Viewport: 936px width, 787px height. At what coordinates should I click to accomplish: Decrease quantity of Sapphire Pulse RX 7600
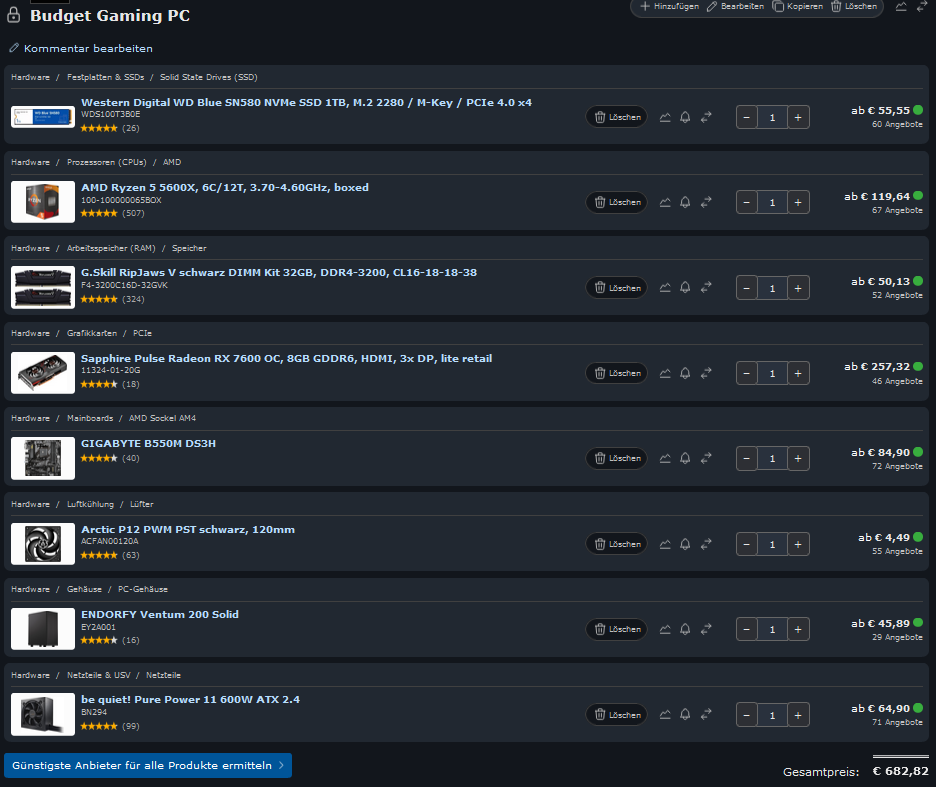pos(747,373)
